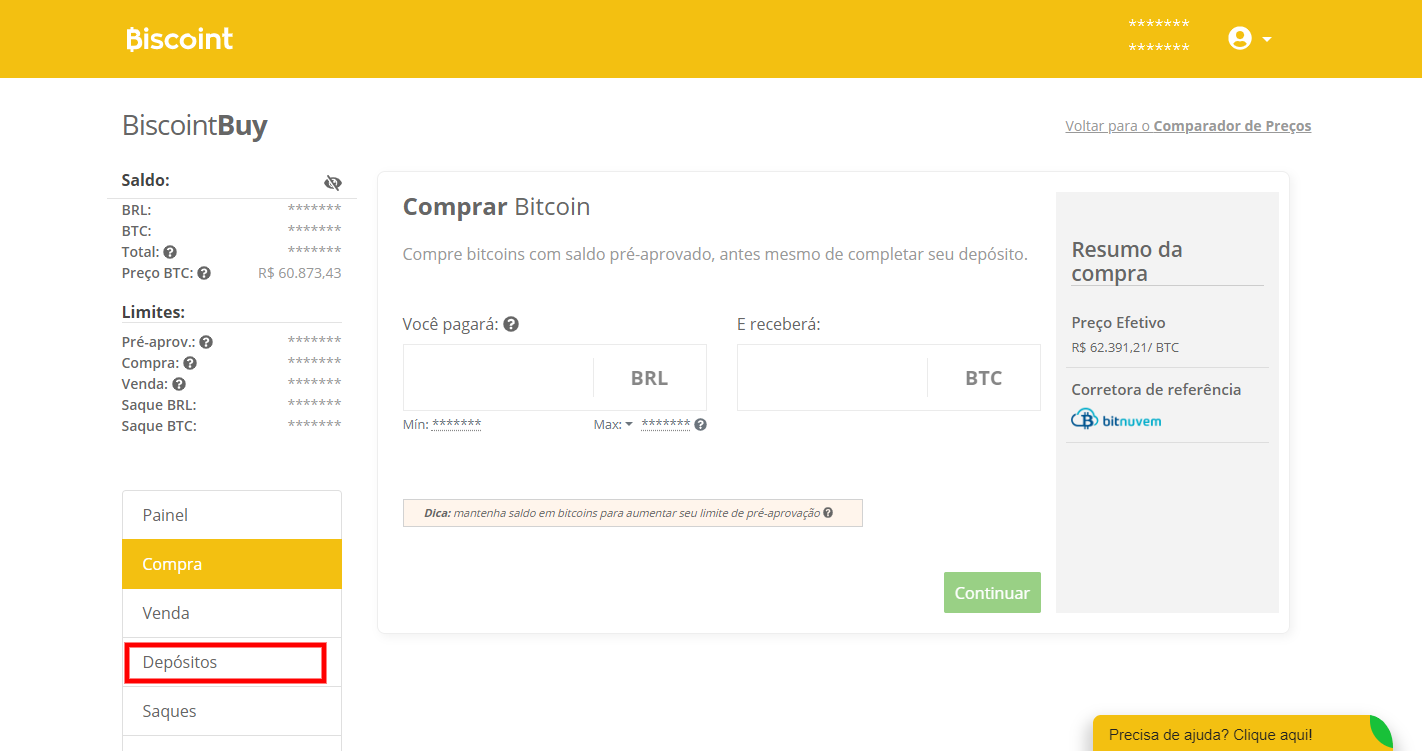Click the help icon beside Preço BTC

[204, 273]
